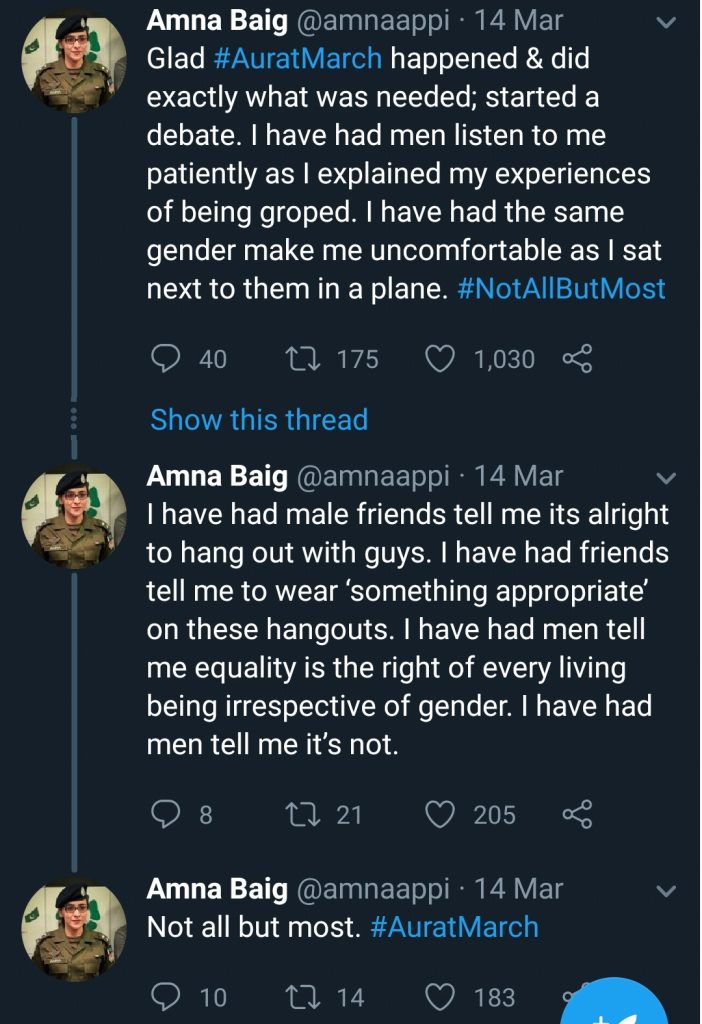702x1024 pixels.
Task: Like the tweet with 1,030 likes
Action: [x=440, y=358]
